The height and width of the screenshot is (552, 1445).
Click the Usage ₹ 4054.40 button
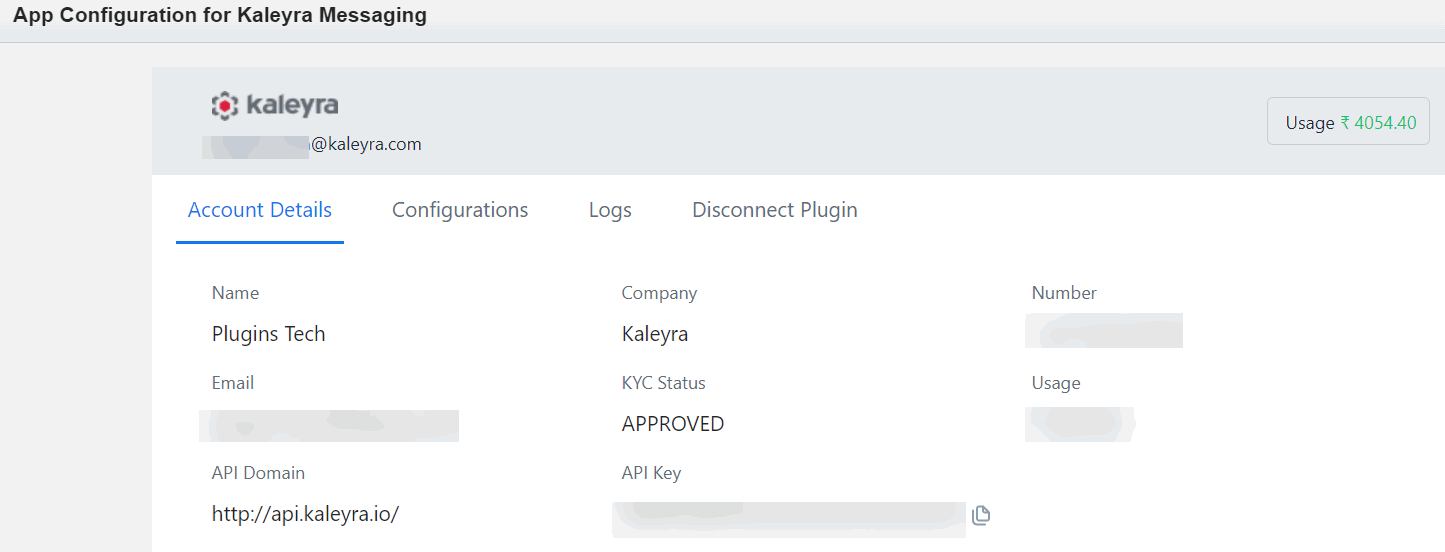tap(1348, 122)
